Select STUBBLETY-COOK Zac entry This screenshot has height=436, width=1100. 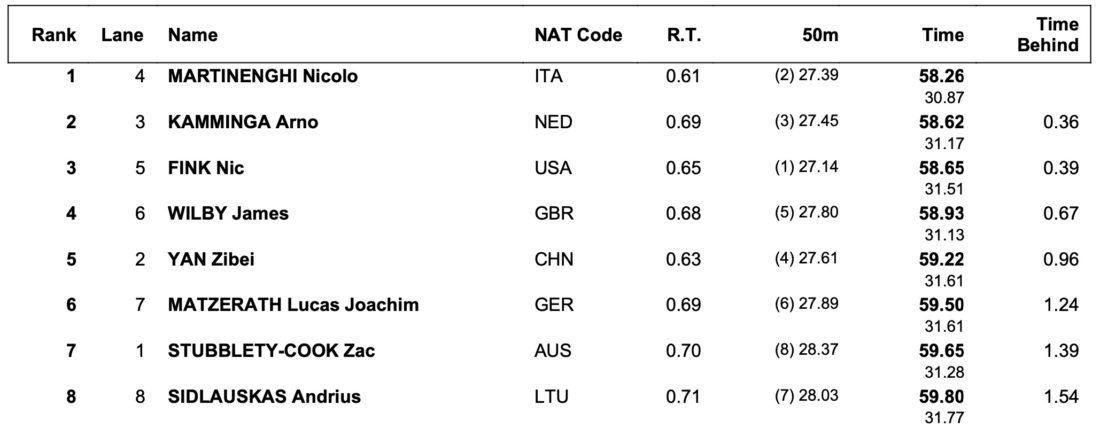[x=271, y=351]
